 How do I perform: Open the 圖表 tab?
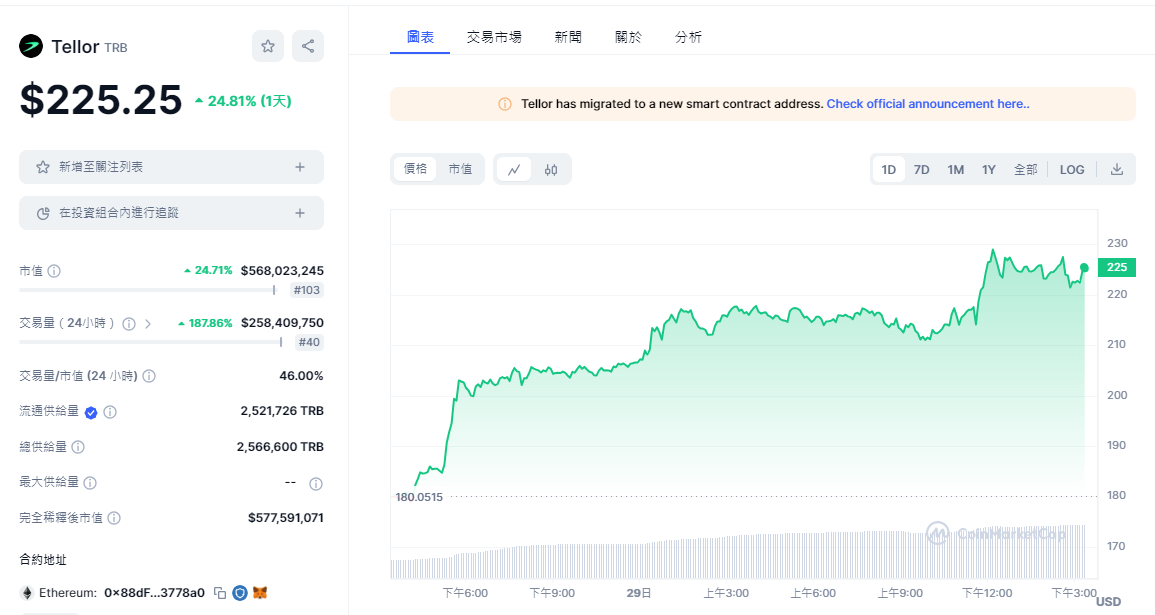click(420, 37)
